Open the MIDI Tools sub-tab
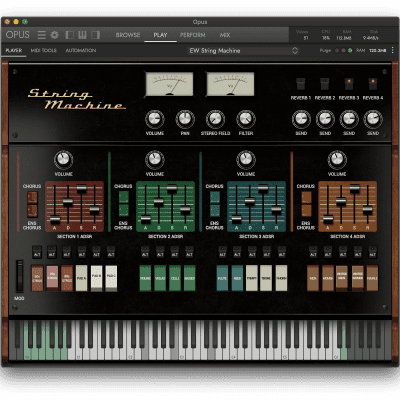Image resolution: width=400 pixels, height=400 pixels. pyautogui.click(x=44, y=50)
